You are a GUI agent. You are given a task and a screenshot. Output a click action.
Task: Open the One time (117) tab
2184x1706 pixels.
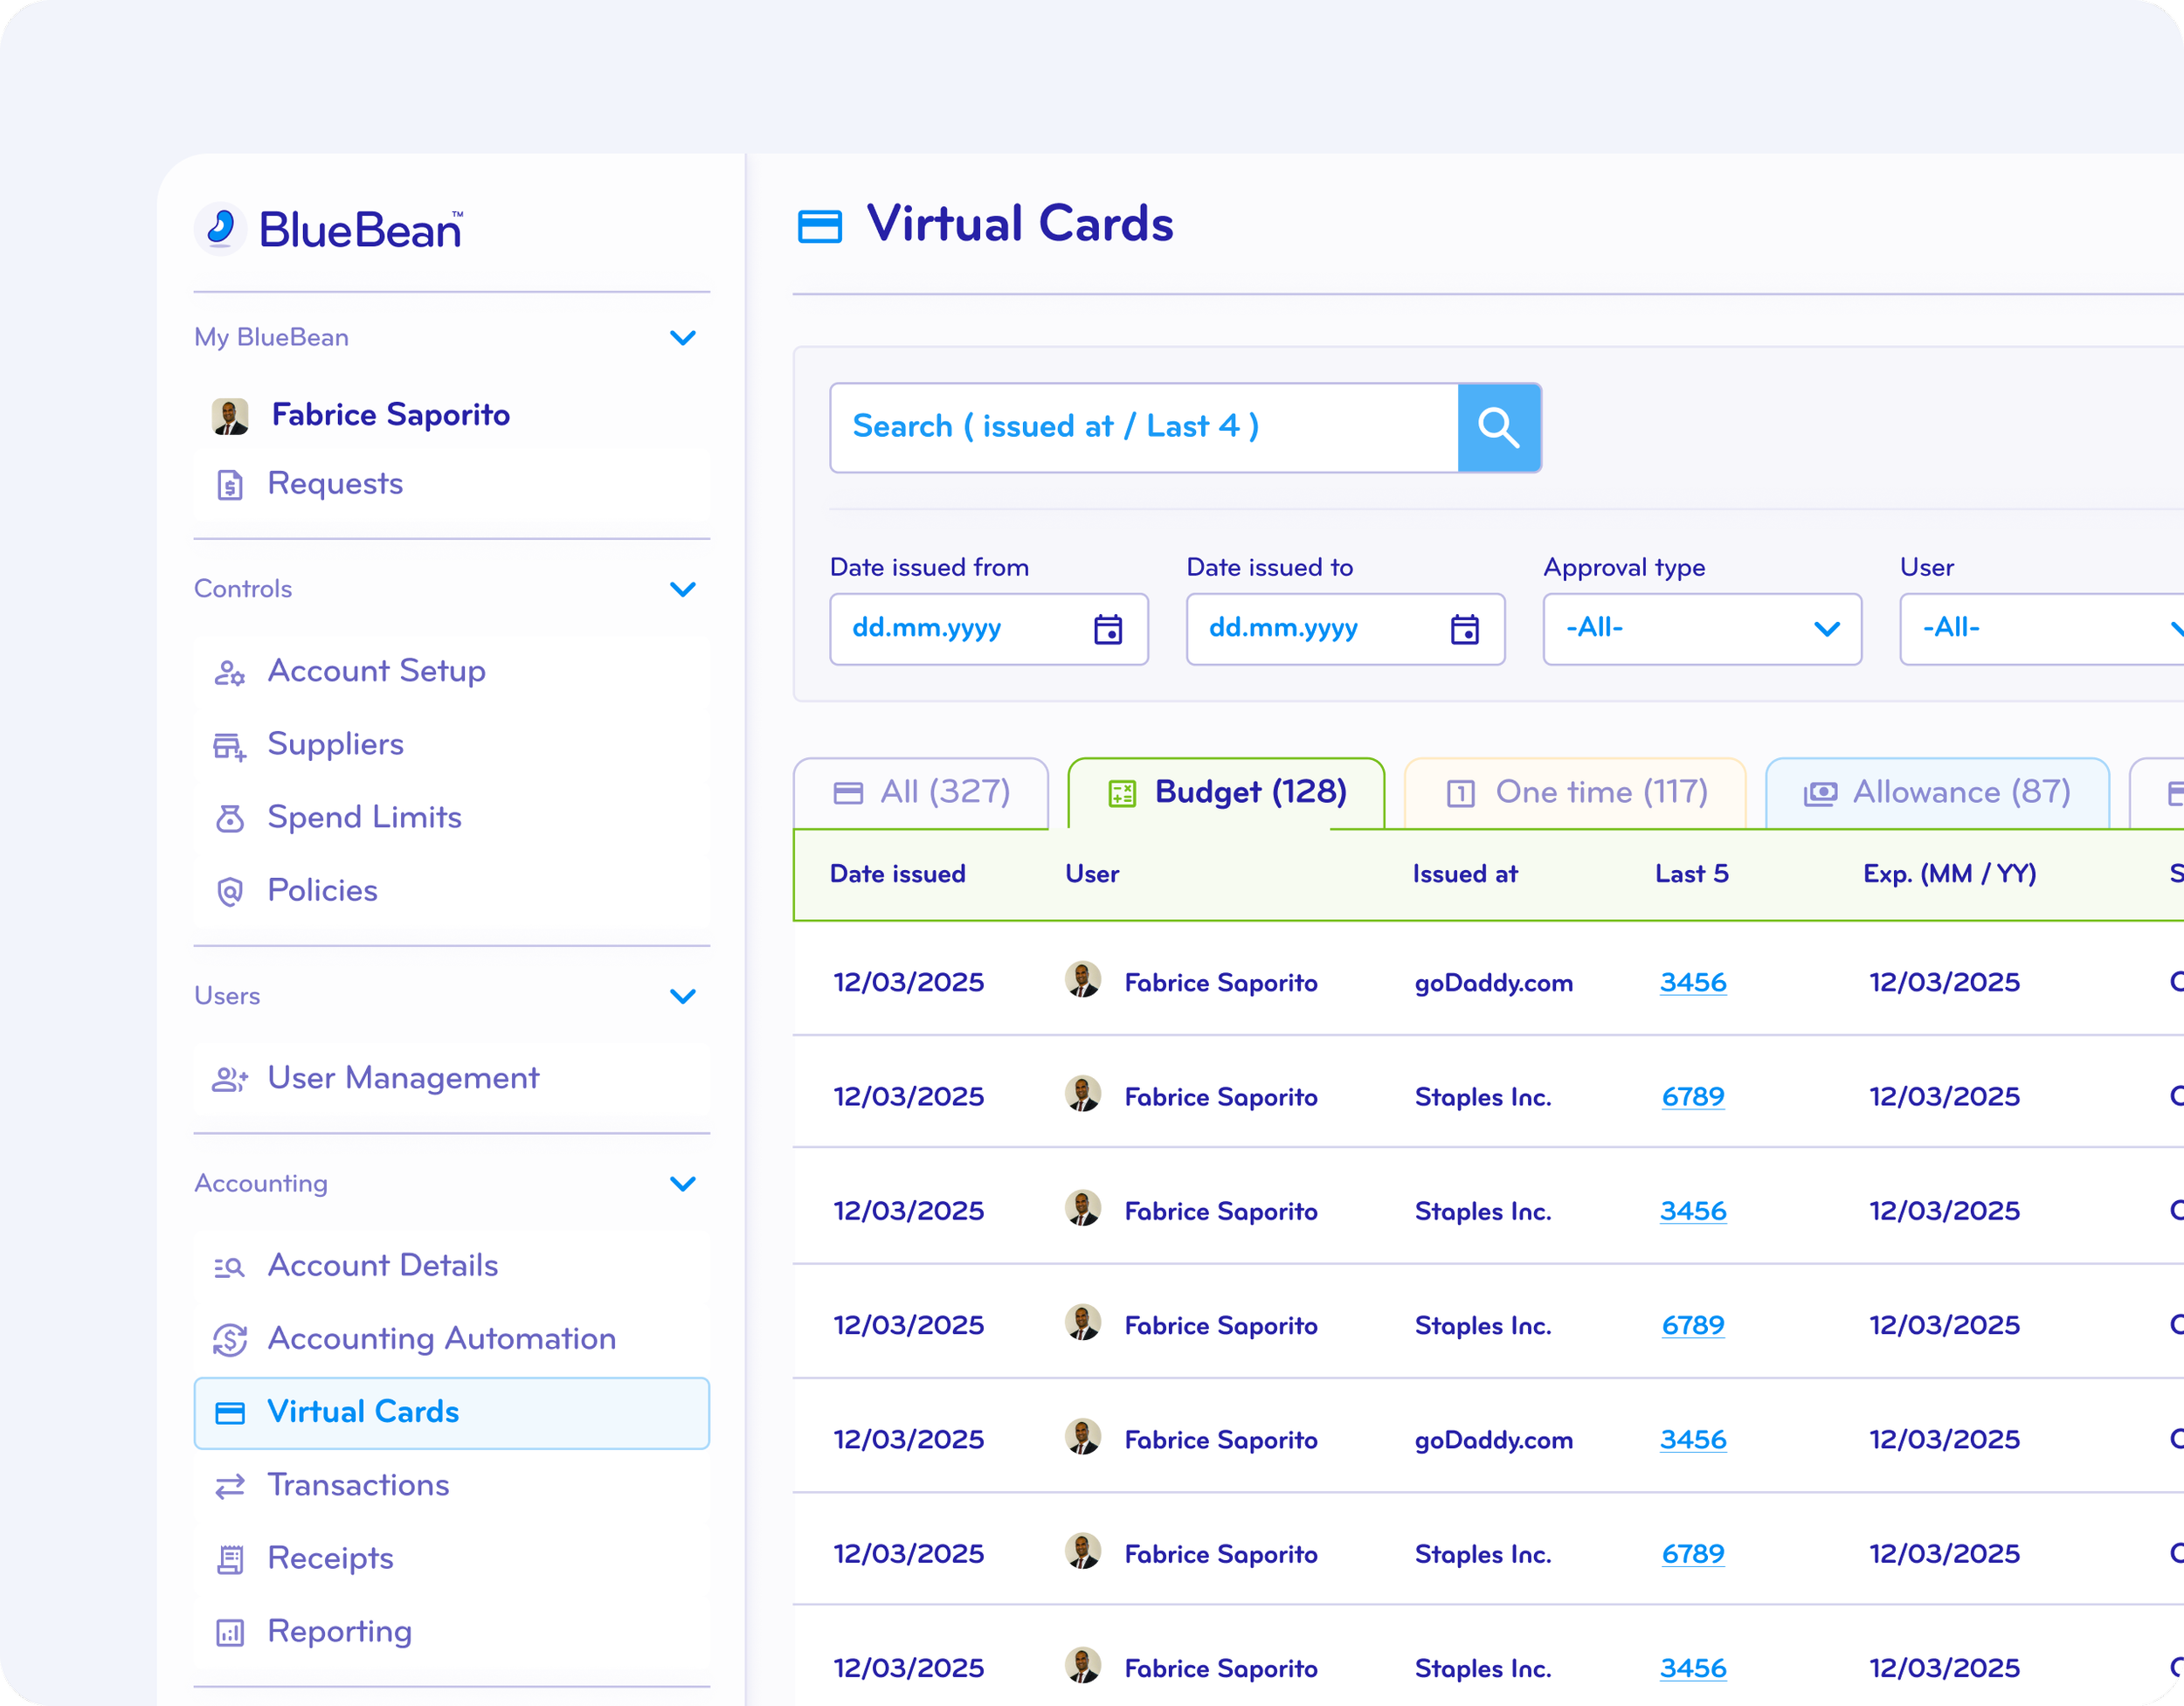pos(1574,792)
